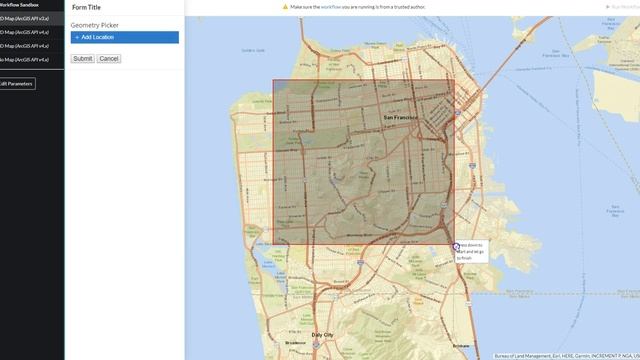640x360 pixels.
Task: Submit the Geometry Picker form
Action: click(x=82, y=59)
